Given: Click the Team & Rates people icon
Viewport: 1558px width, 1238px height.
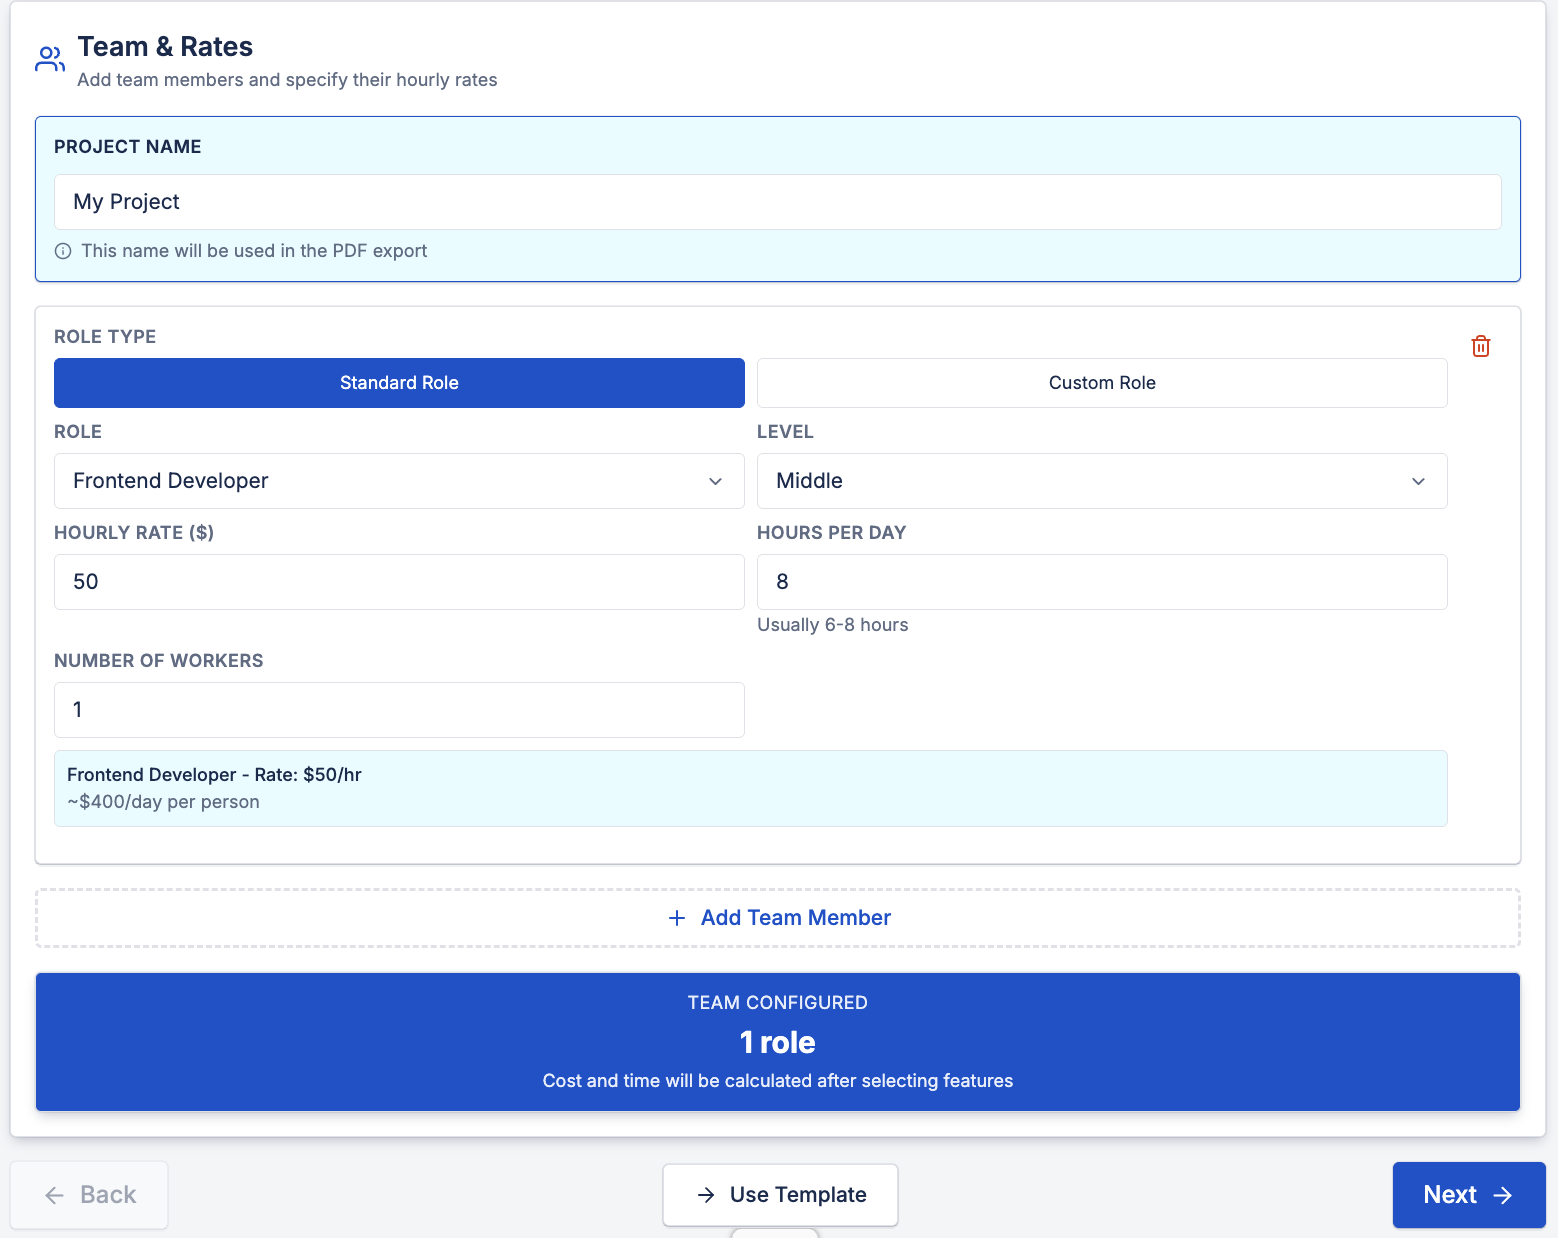Looking at the screenshot, I should coord(49,58).
